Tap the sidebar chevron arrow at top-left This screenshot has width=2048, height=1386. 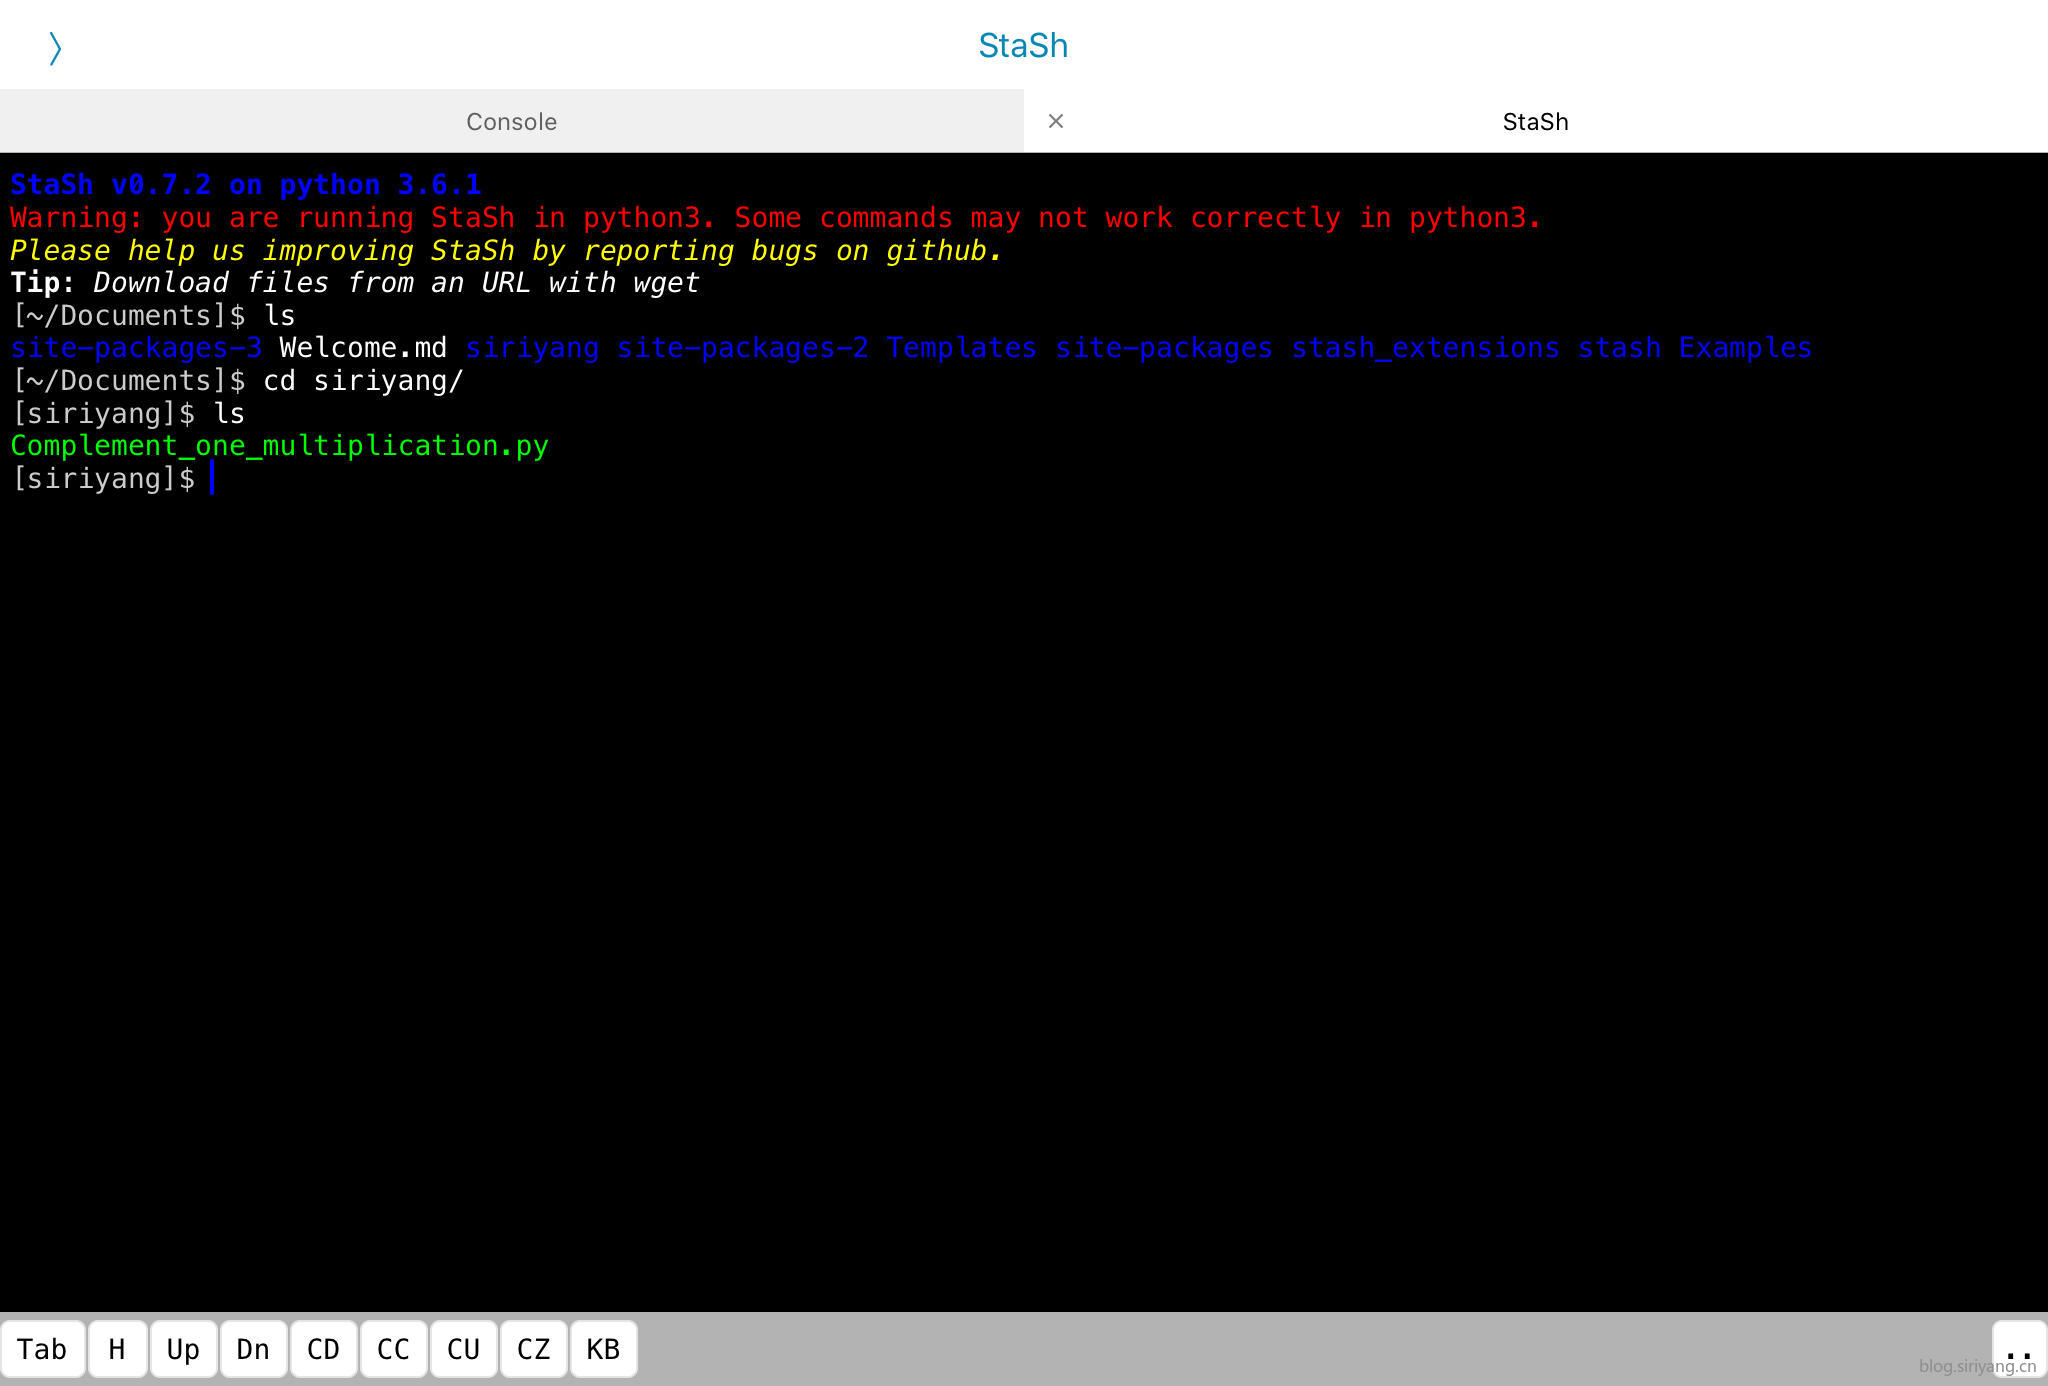coord(55,47)
